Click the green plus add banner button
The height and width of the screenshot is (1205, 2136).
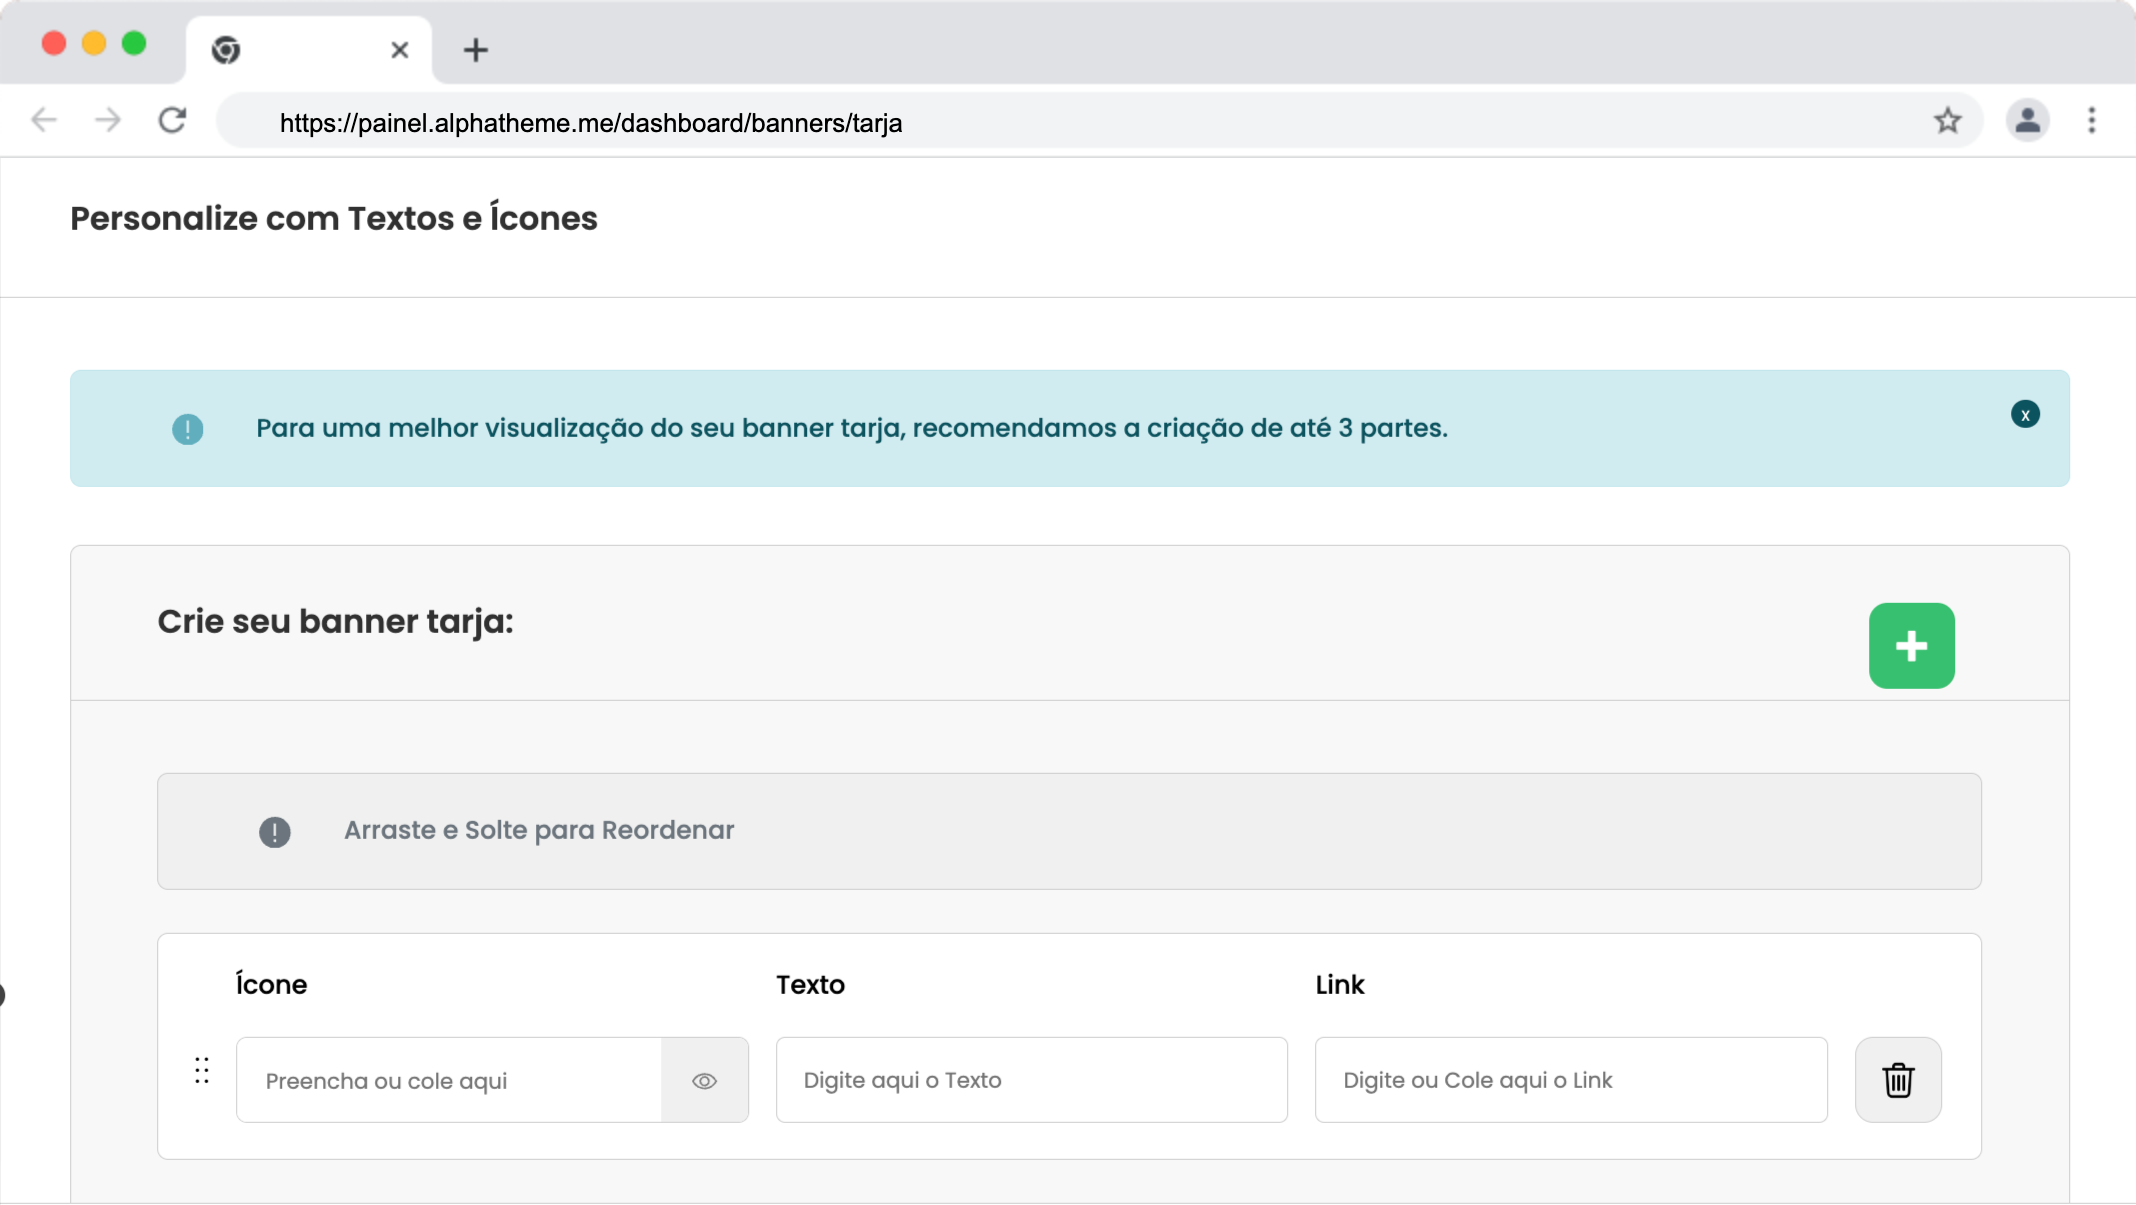pos(1911,645)
